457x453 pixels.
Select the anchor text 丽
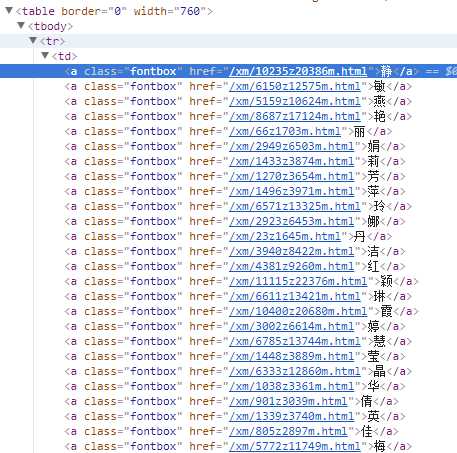click(x=360, y=131)
